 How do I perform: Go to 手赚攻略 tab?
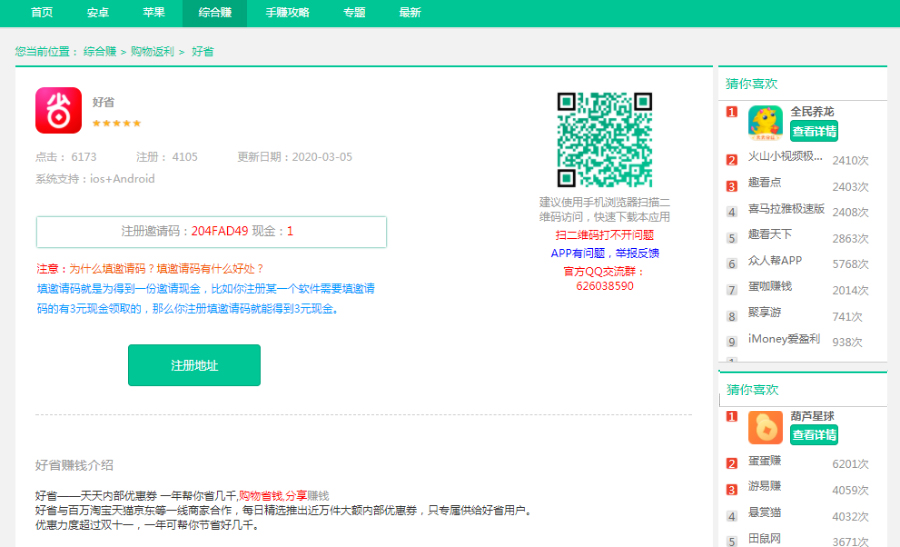288,13
